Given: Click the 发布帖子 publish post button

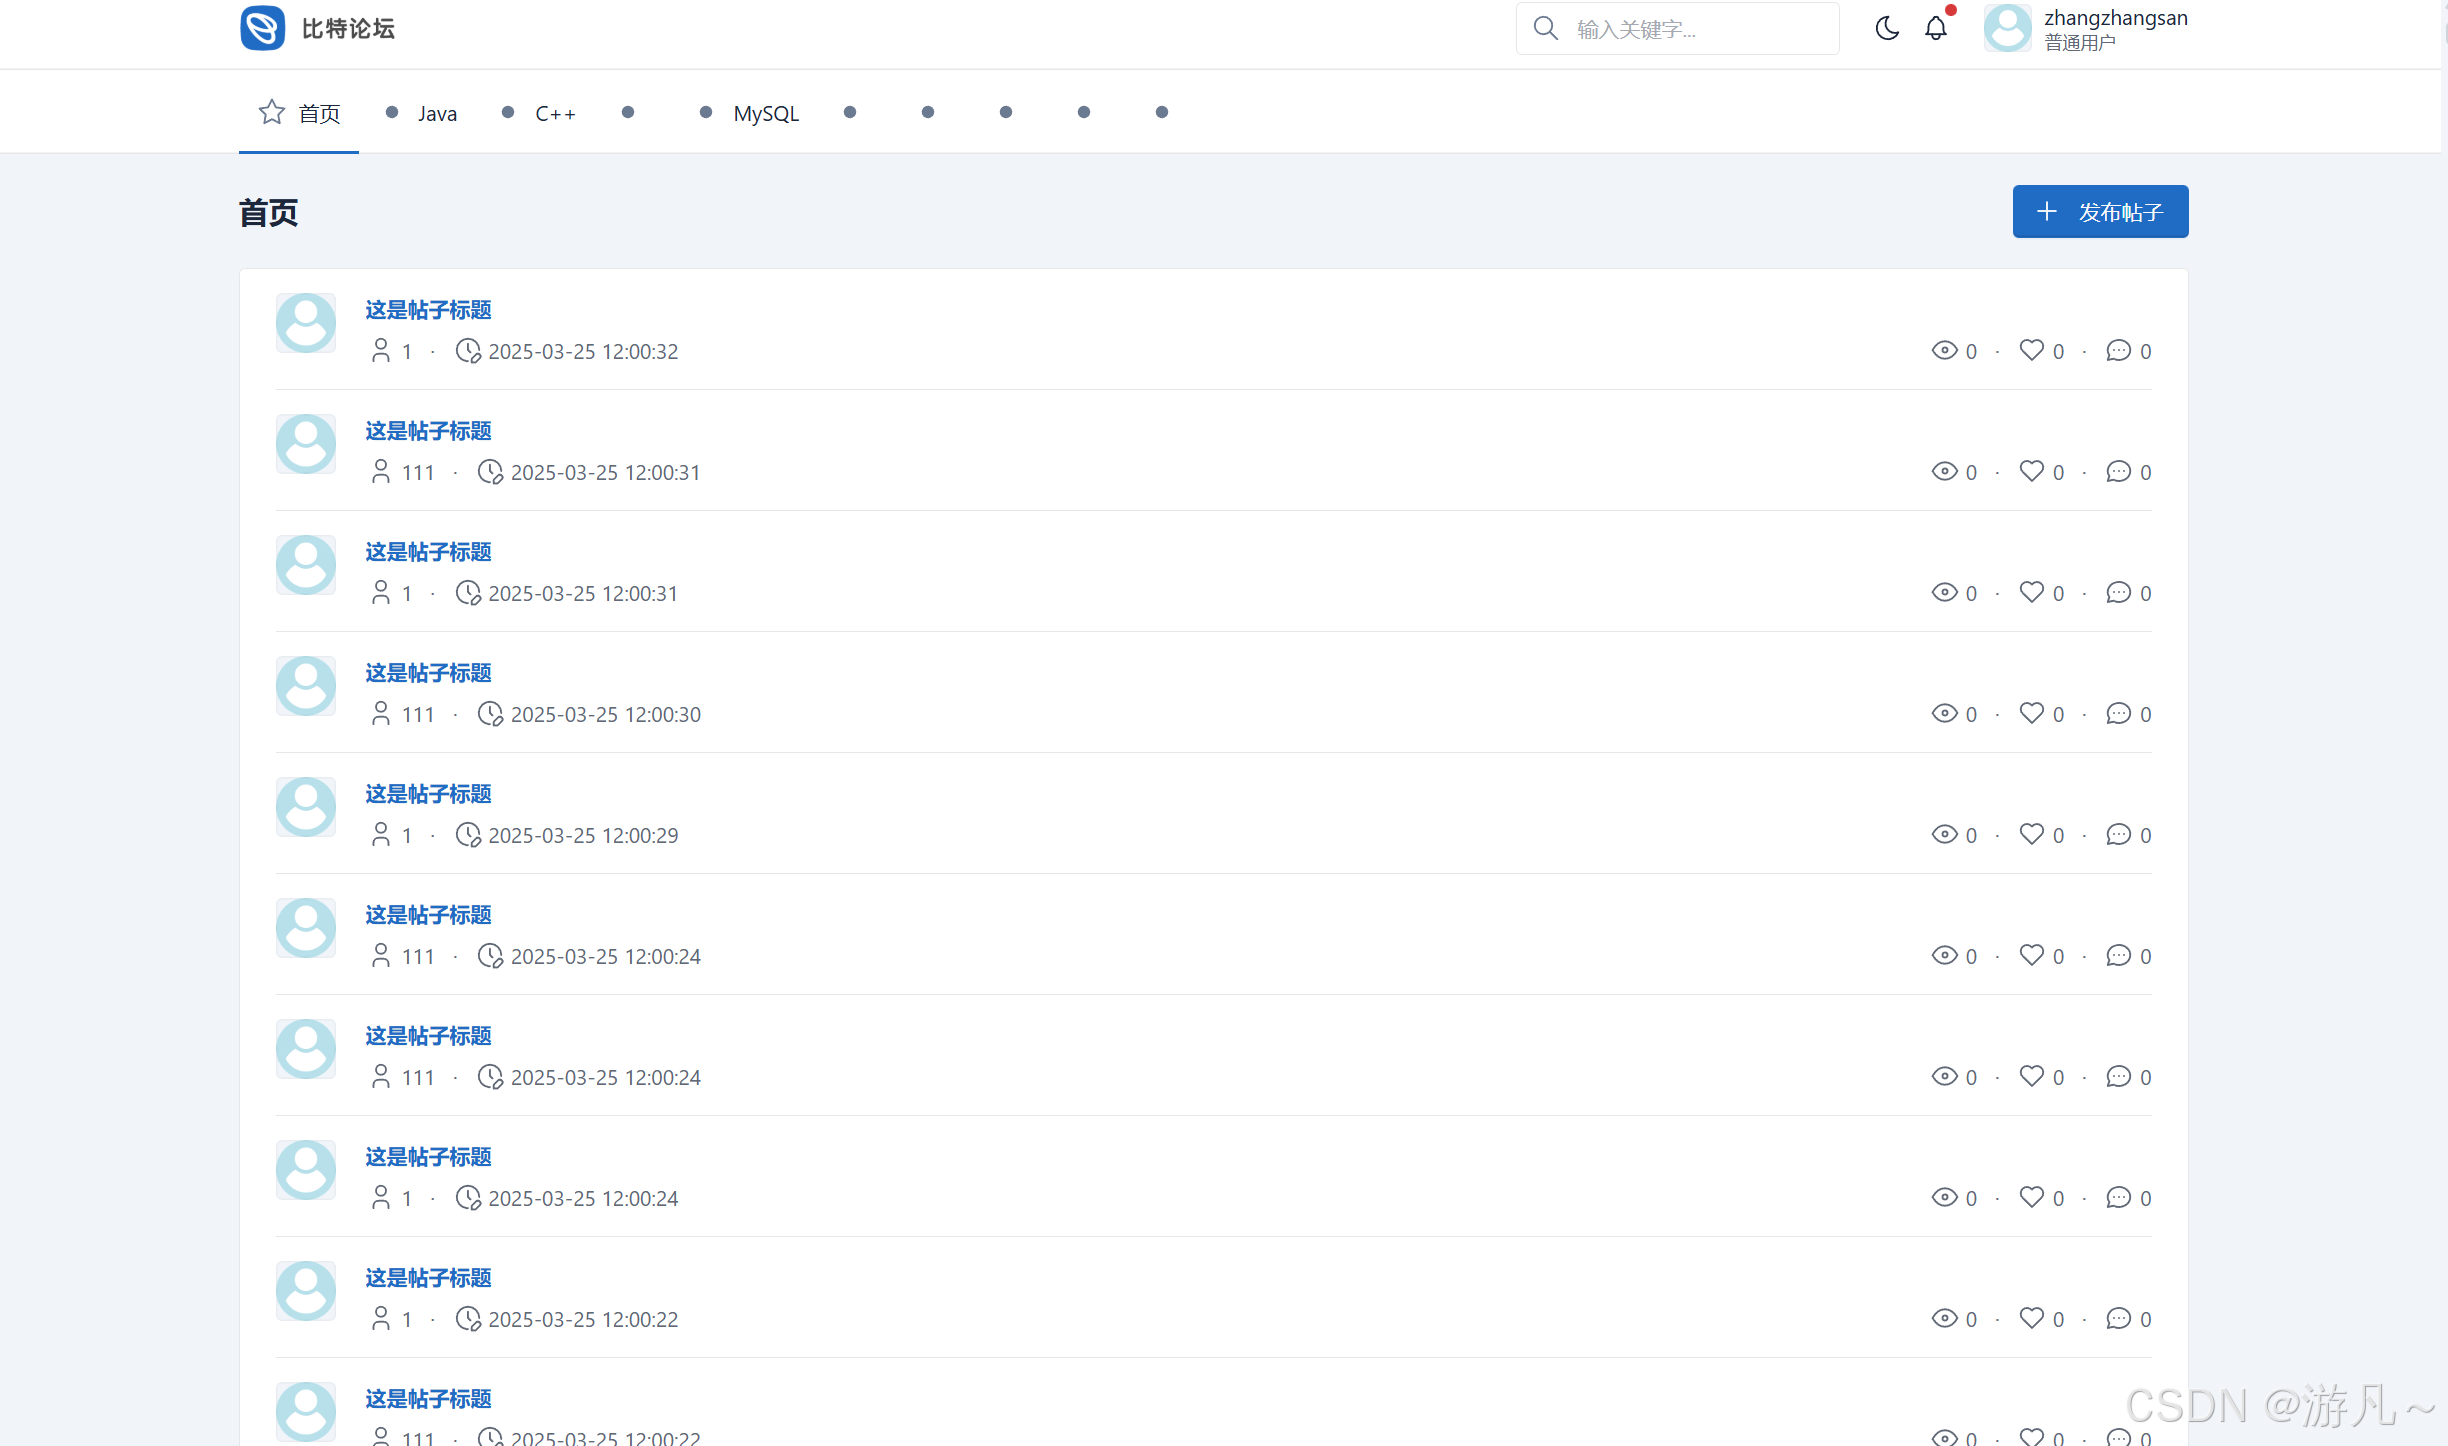Looking at the screenshot, I should click(x=2100, y=211).
